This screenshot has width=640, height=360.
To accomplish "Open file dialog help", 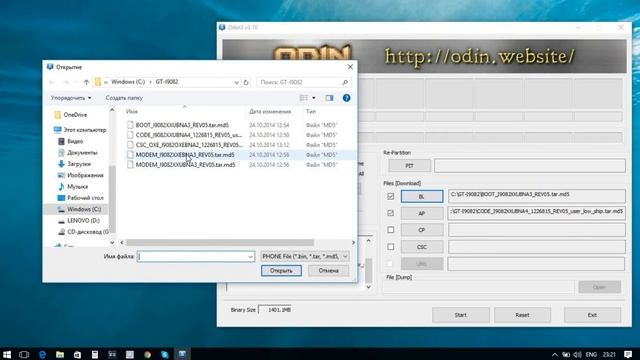I will (347, 98).
